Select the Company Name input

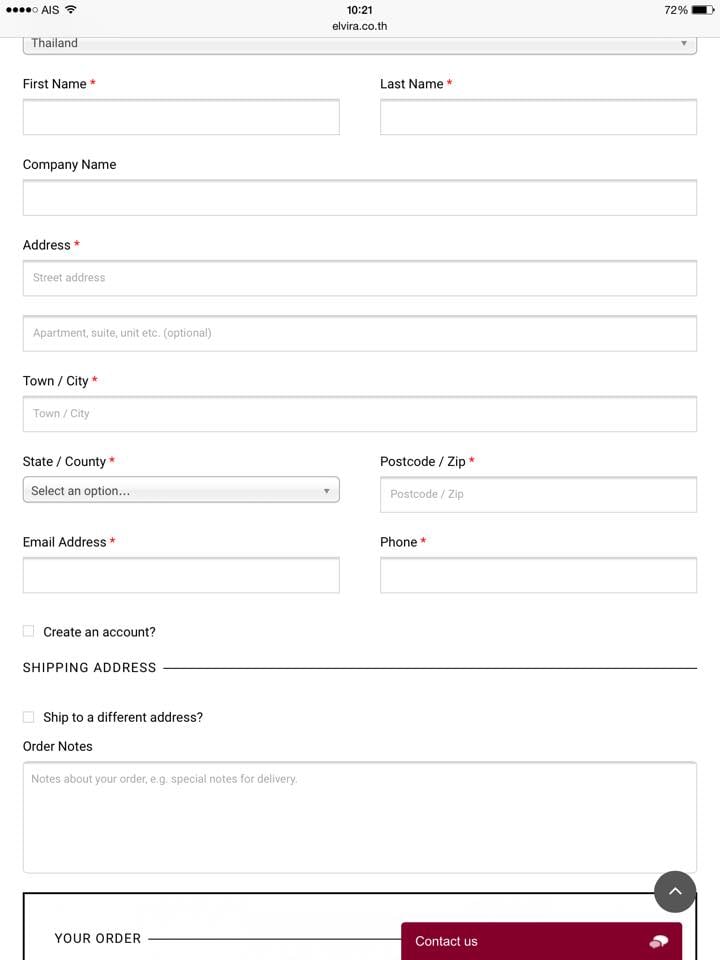pyautogui.click(x=360, y=198)
